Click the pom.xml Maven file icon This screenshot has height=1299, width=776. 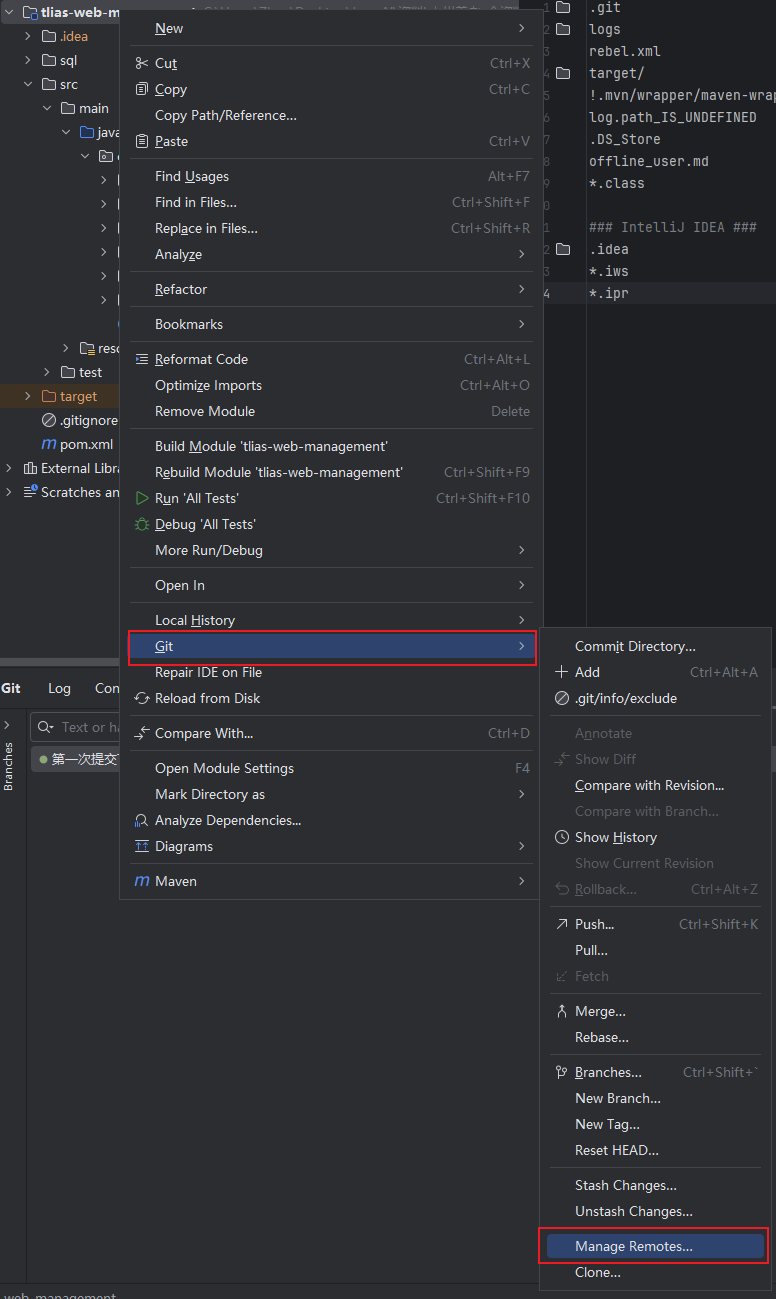click(49, 444)
